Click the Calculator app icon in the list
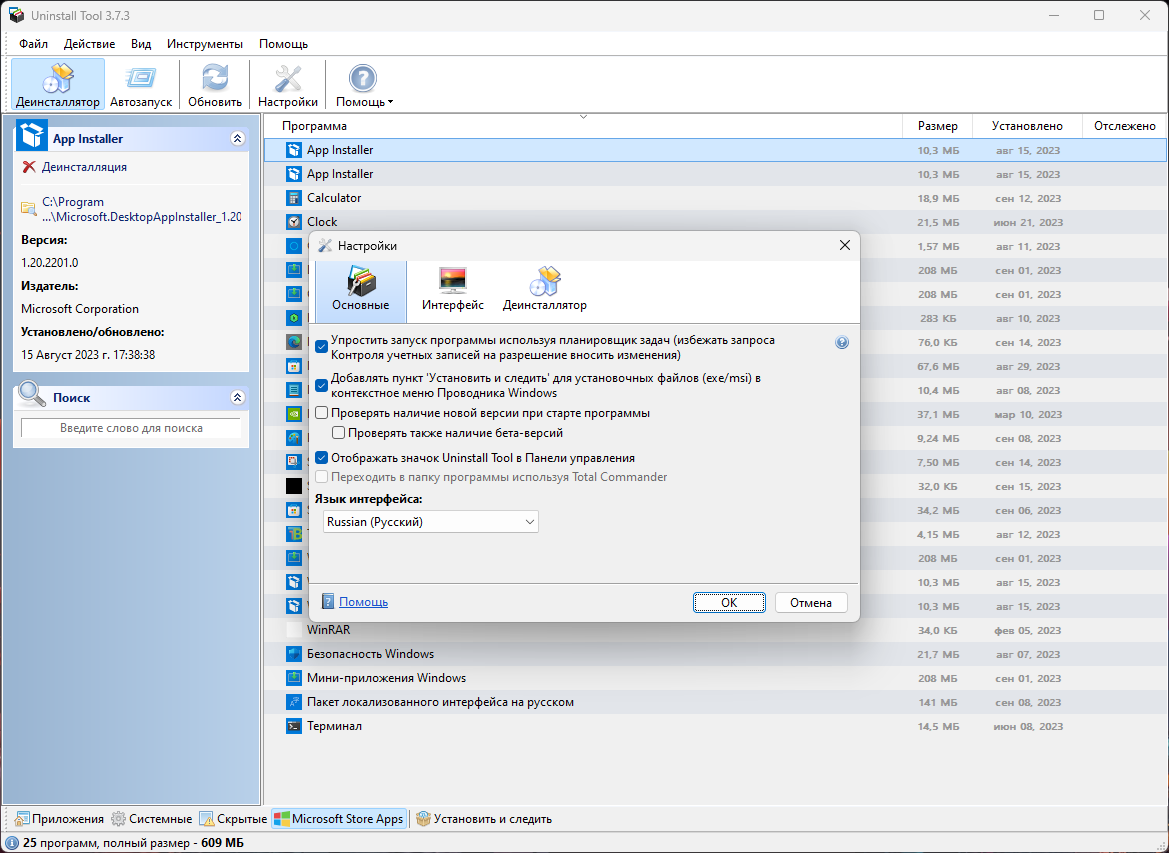1169x853 pixels. click(x=294, y=198)
